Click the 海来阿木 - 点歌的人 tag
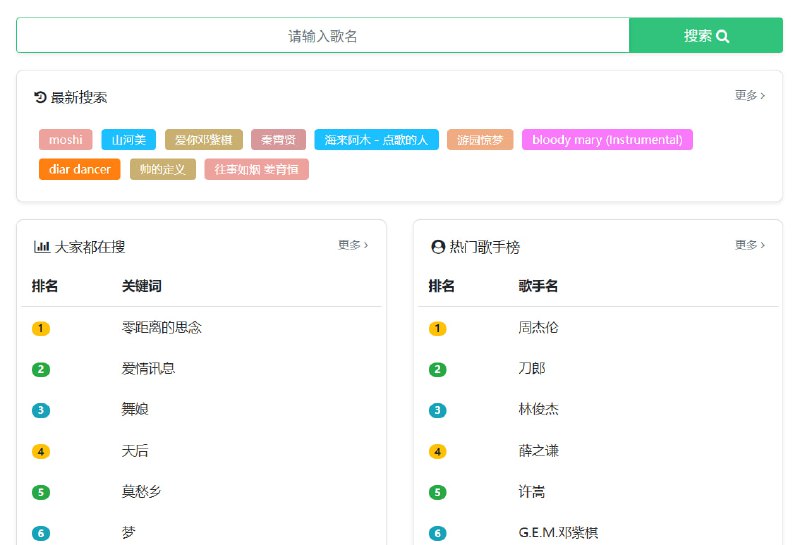800x545 pixels. pos(376,140)
